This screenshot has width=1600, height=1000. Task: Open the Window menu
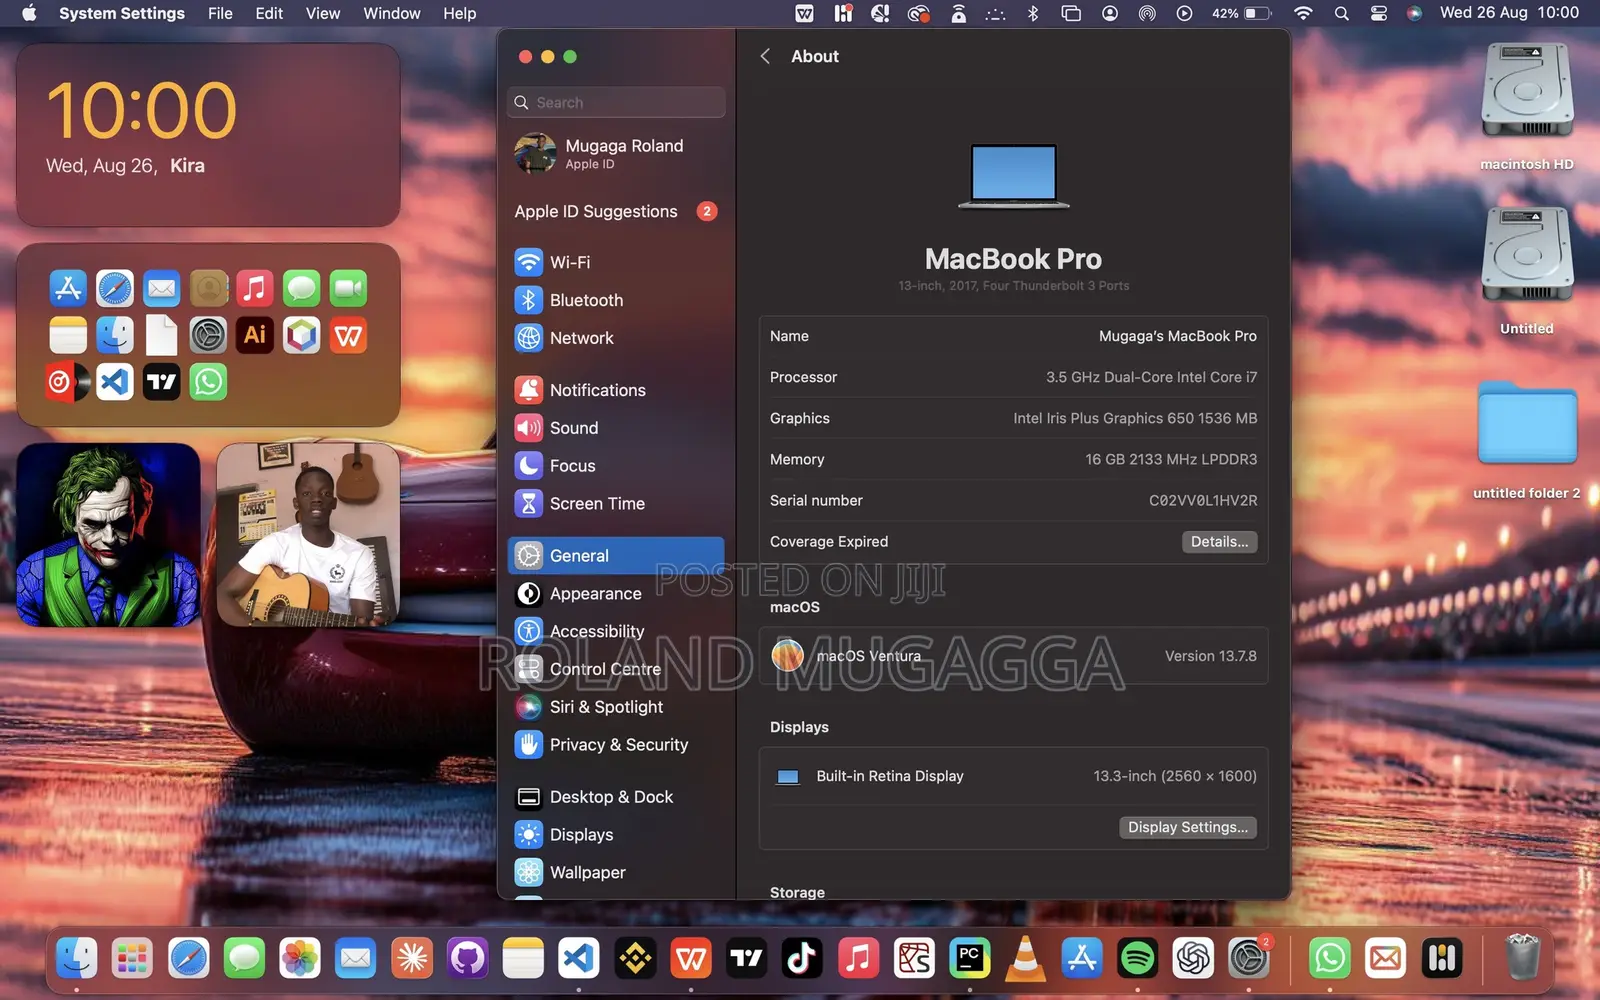click(x=392, y=14)
